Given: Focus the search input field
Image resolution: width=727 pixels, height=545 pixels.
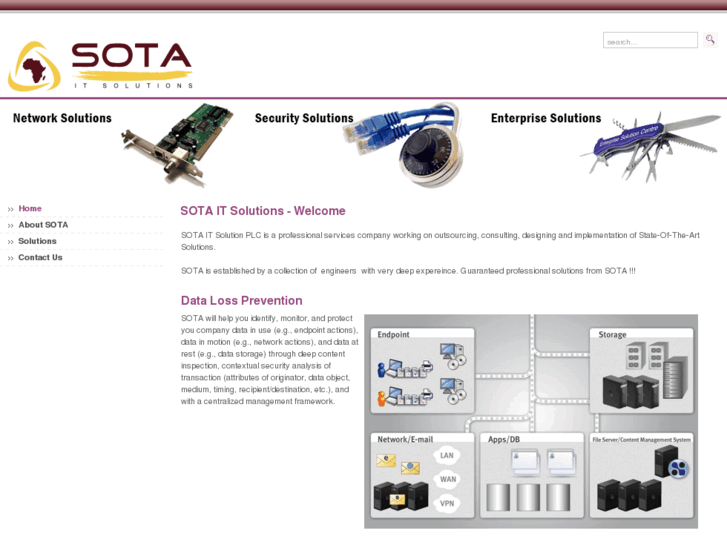Looking at the screenshot, I should click(x=650, y=40).
